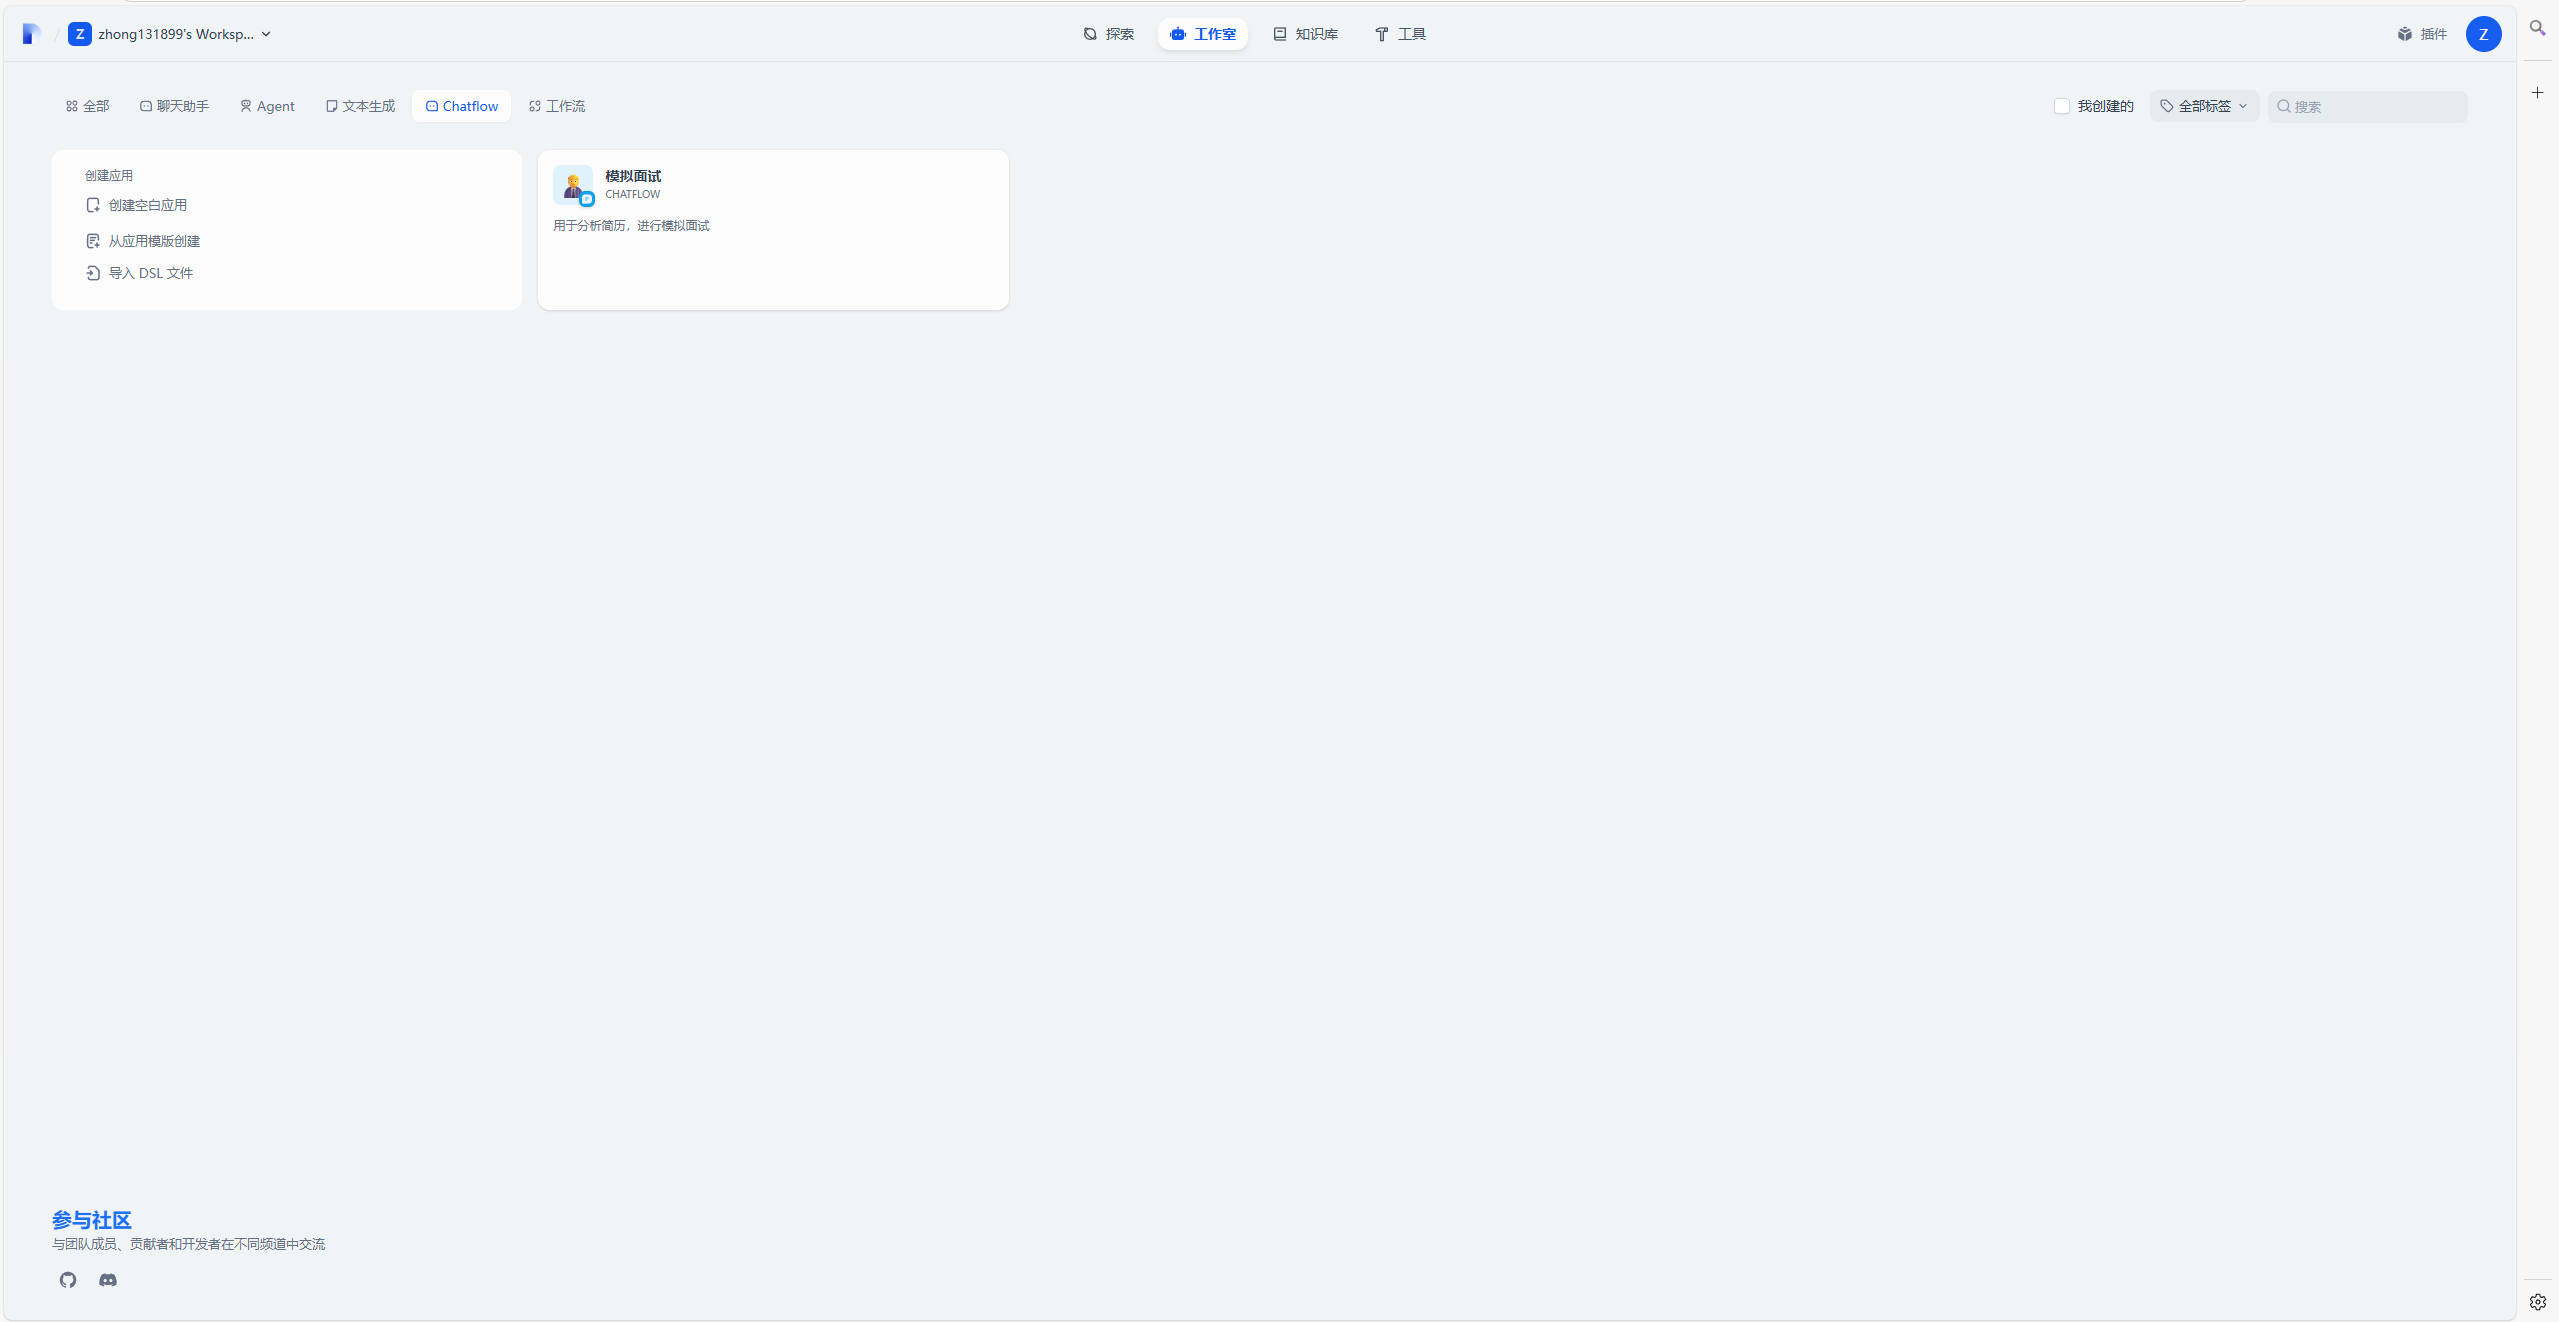The width and height of the screenshot is (2559, 1322).
Task: Toggle the 我创建的 checkbox
Action: pos(2062,106)
